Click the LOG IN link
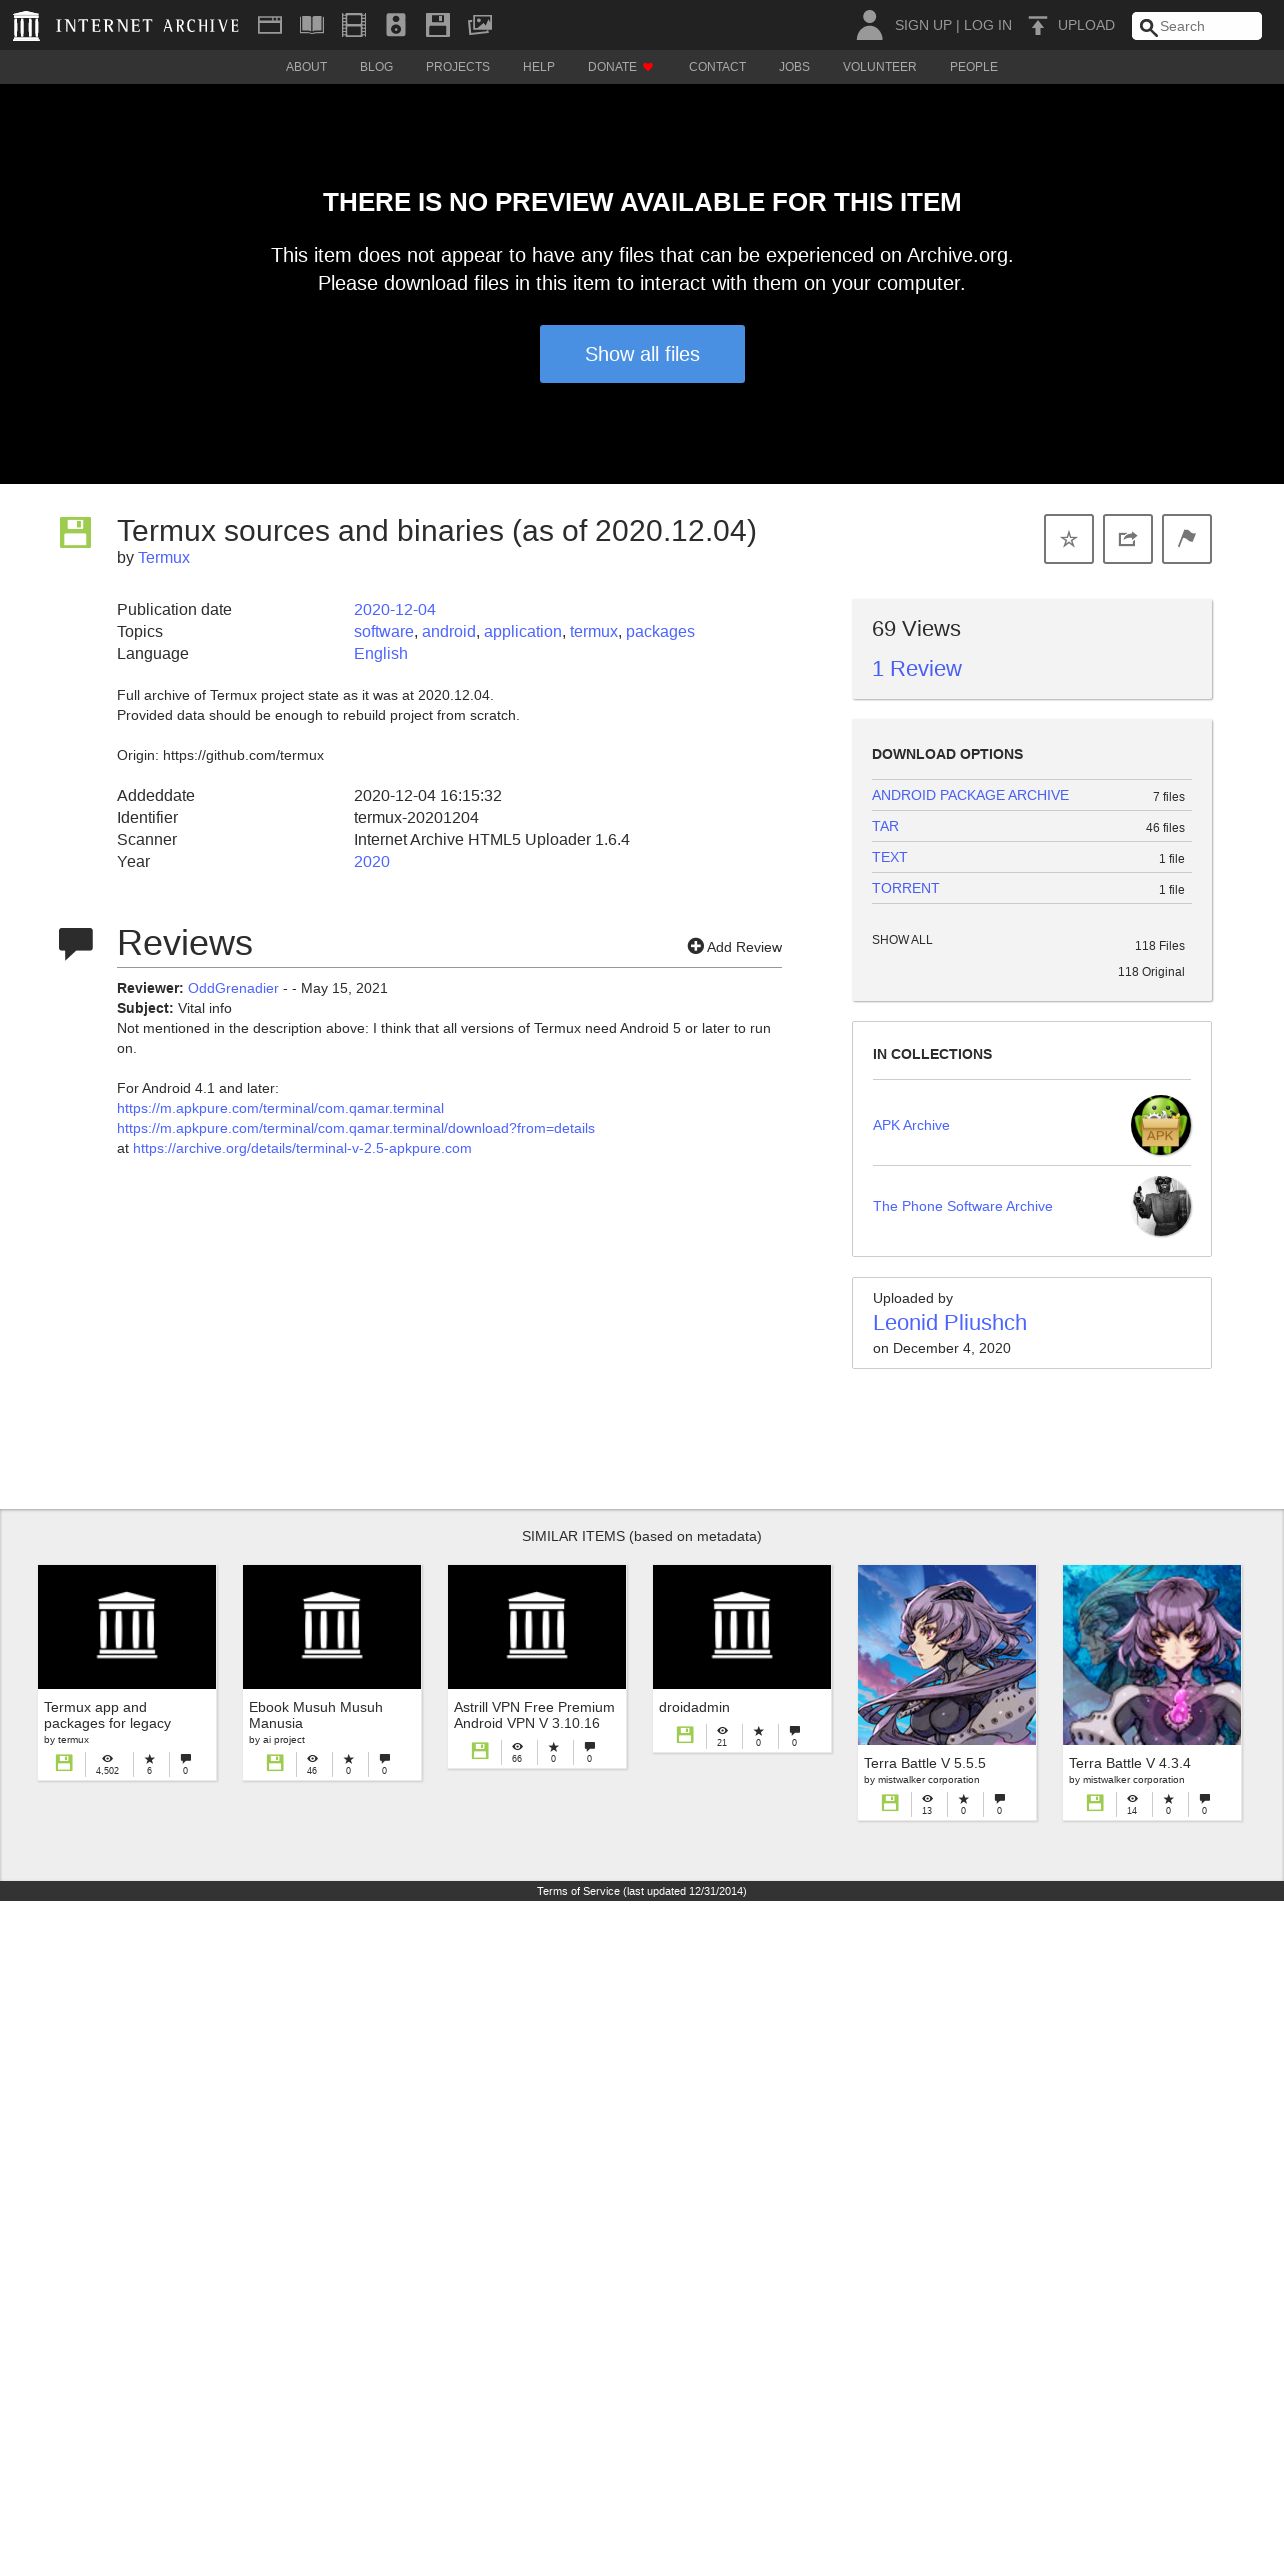The height and width of the screenshot is (2568, 1284). pyautogui.click(x=988, y=25)
